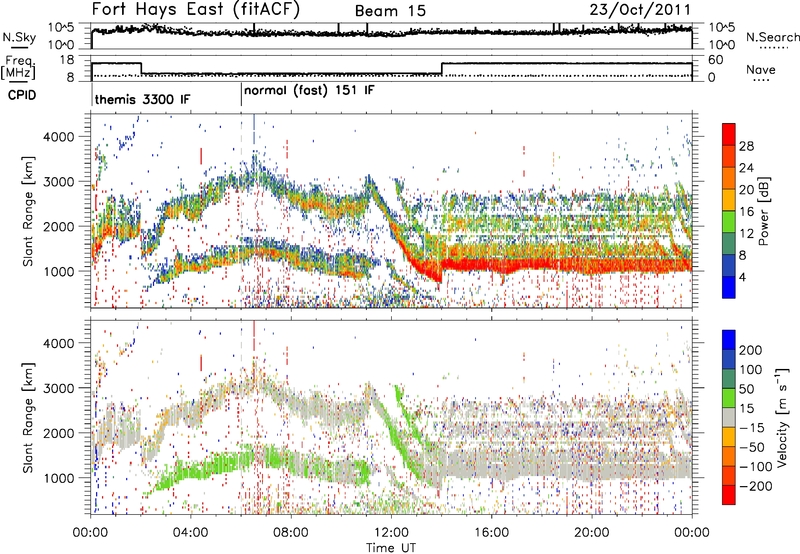
Task: Click the 'N.Search' legend label
Action: click(x=772, y=37)
